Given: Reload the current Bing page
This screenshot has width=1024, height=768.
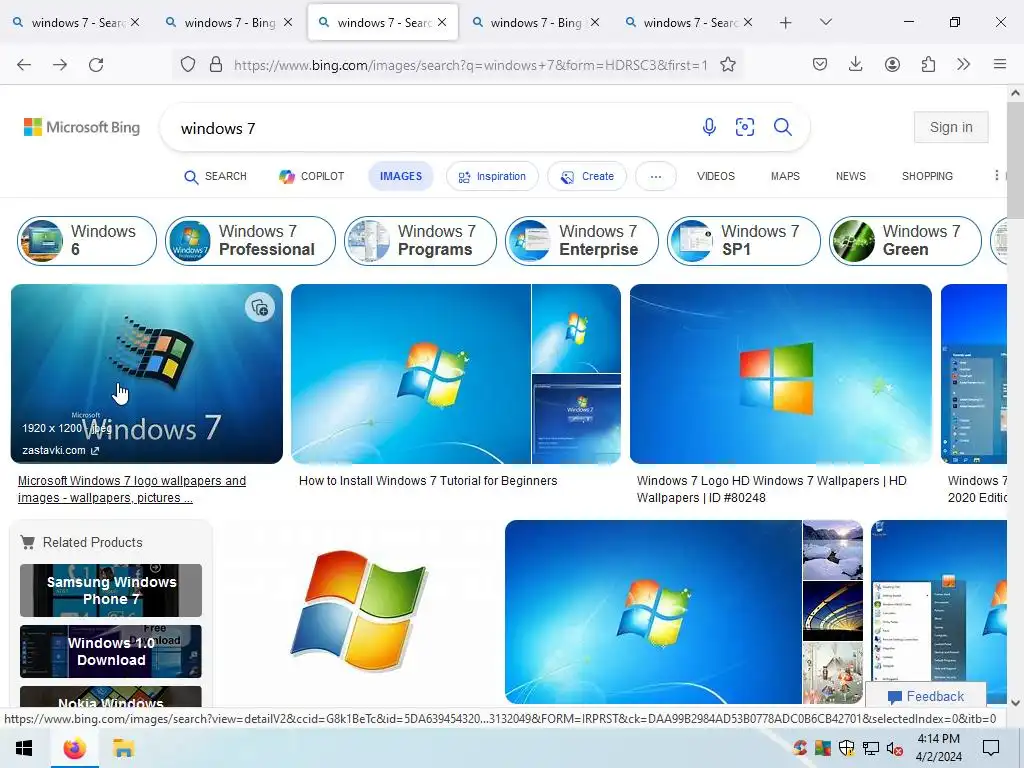Looking at the screenshot, I should click(x=96, y=65).
